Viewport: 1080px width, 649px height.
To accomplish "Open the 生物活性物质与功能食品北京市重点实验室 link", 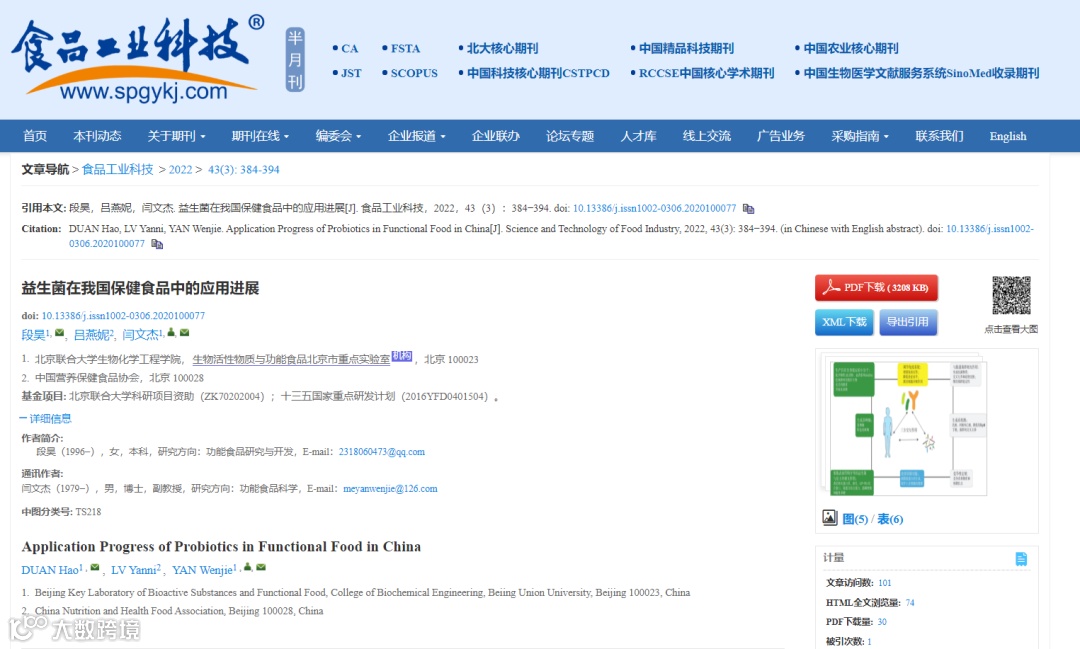I will coord(291,359).
